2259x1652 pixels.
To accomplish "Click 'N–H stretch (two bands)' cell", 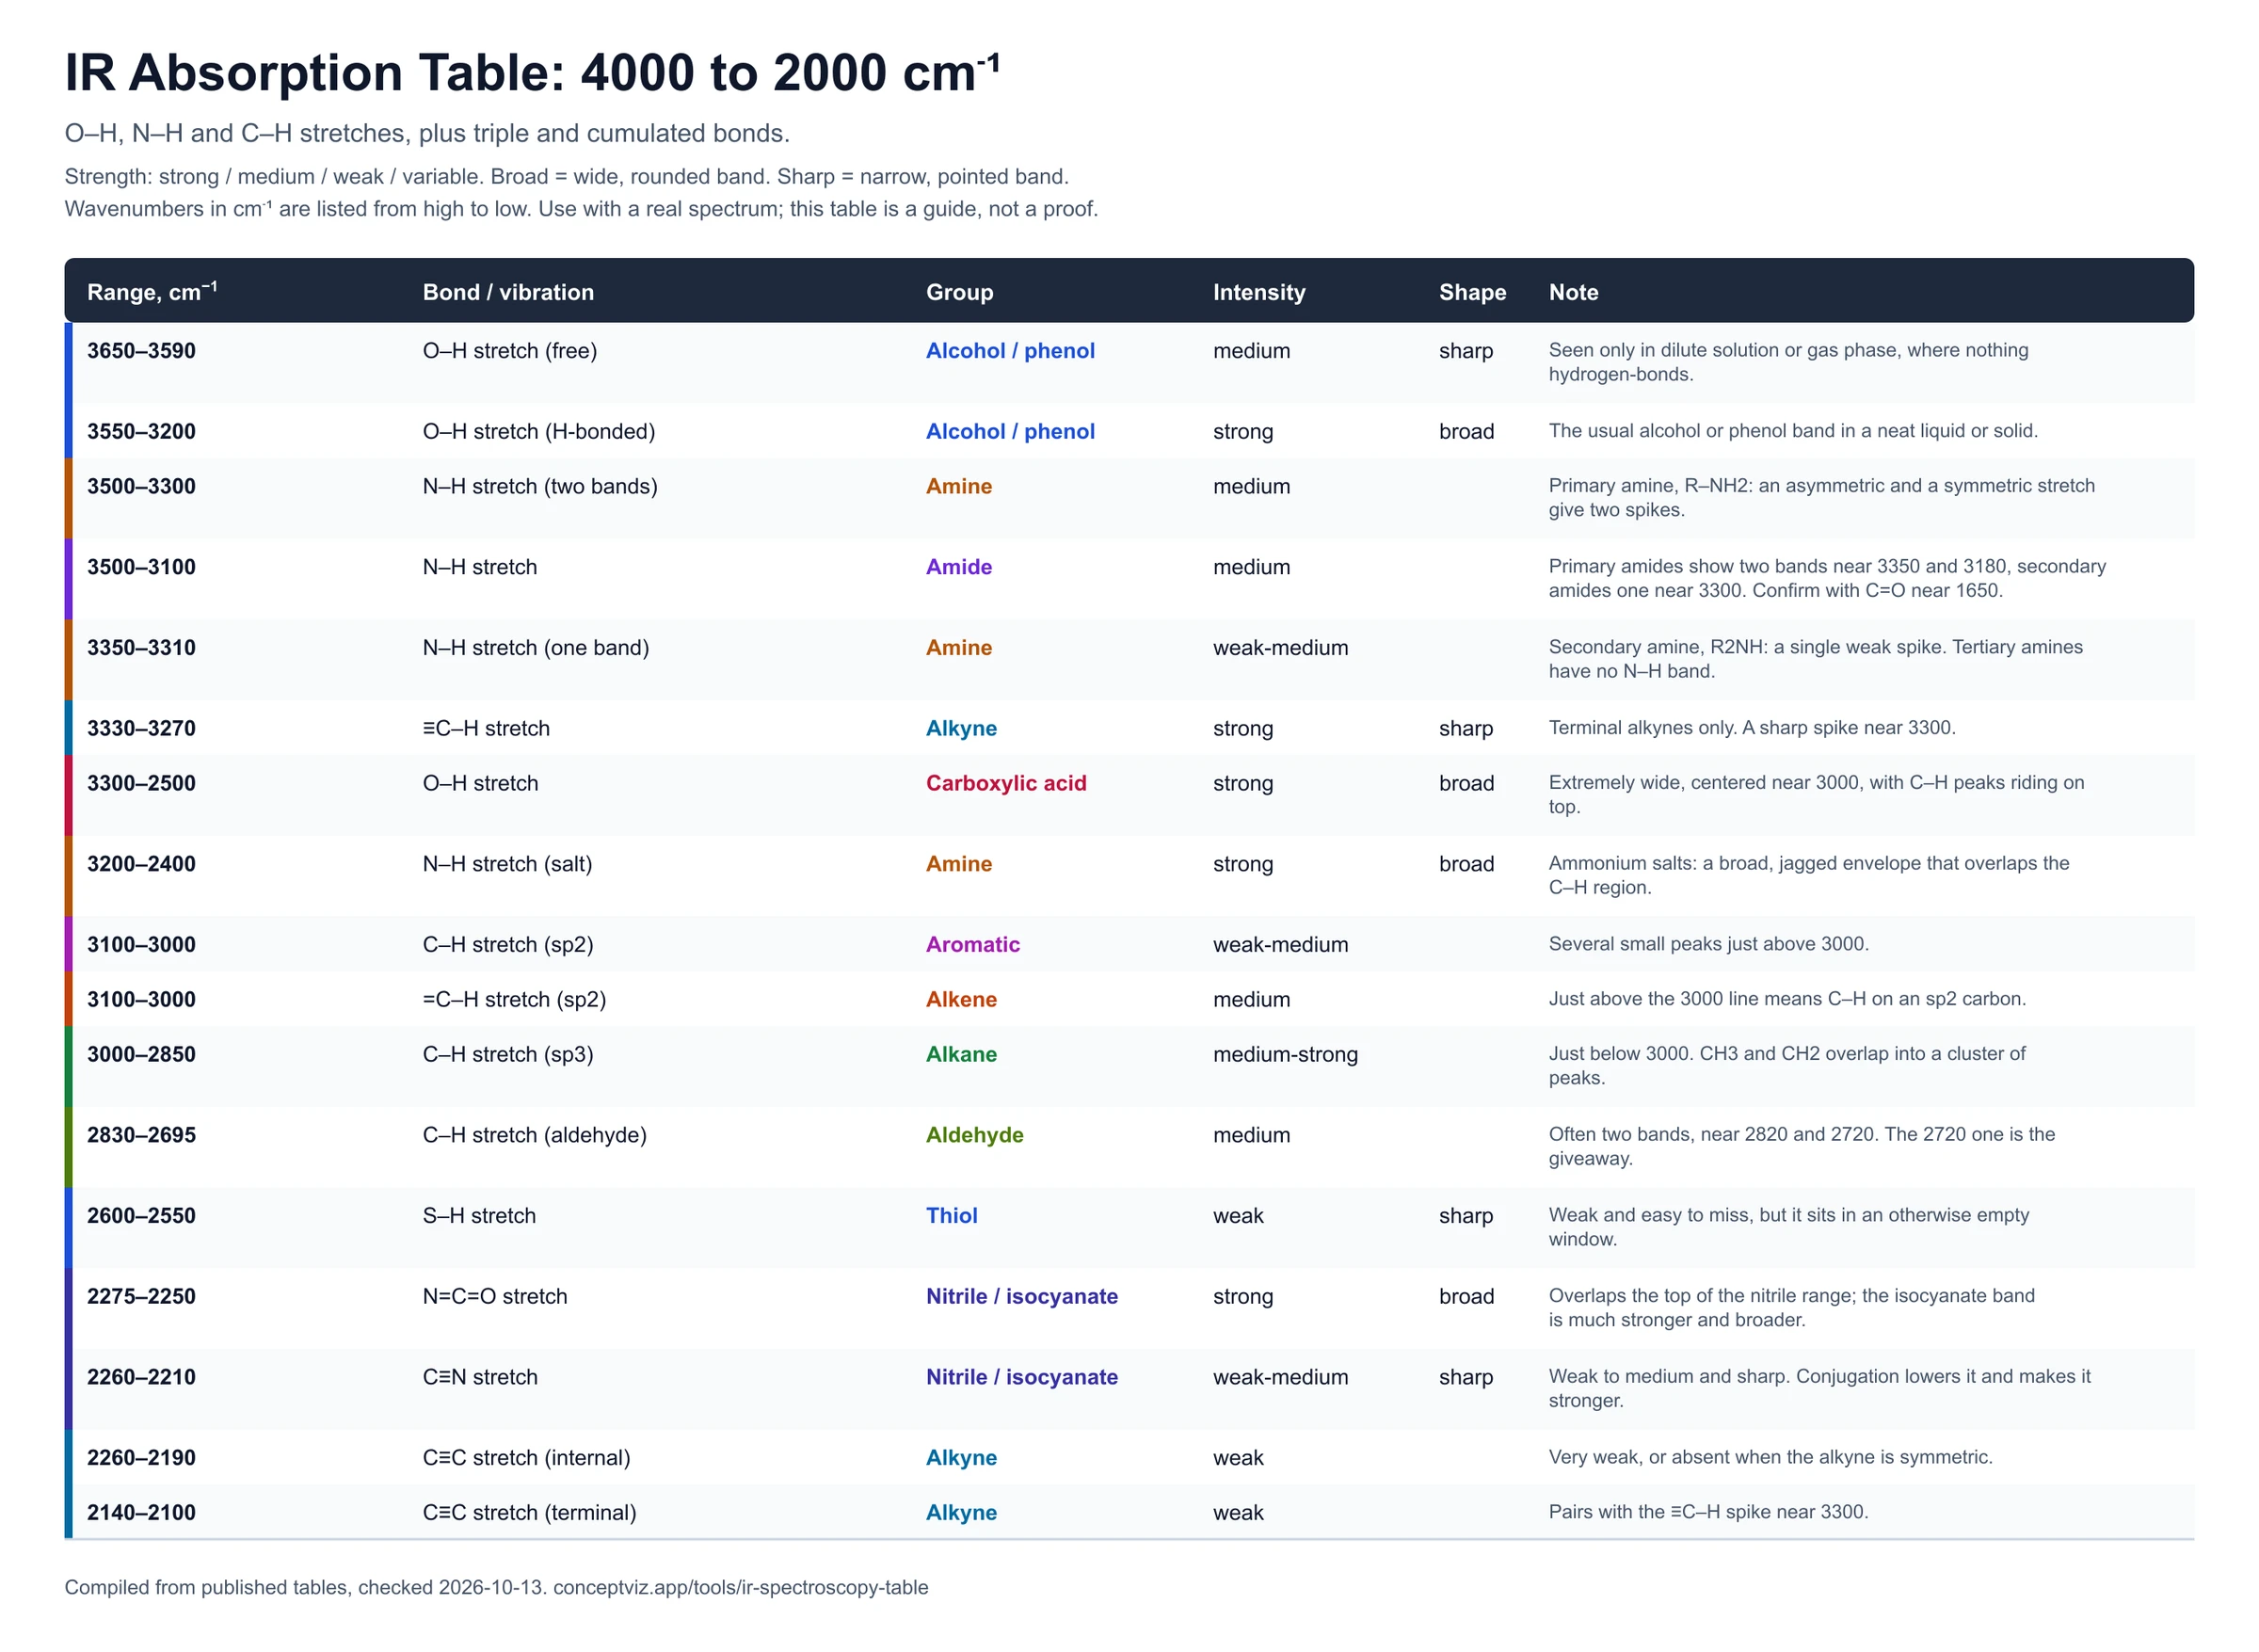I will tap(540, 487).
